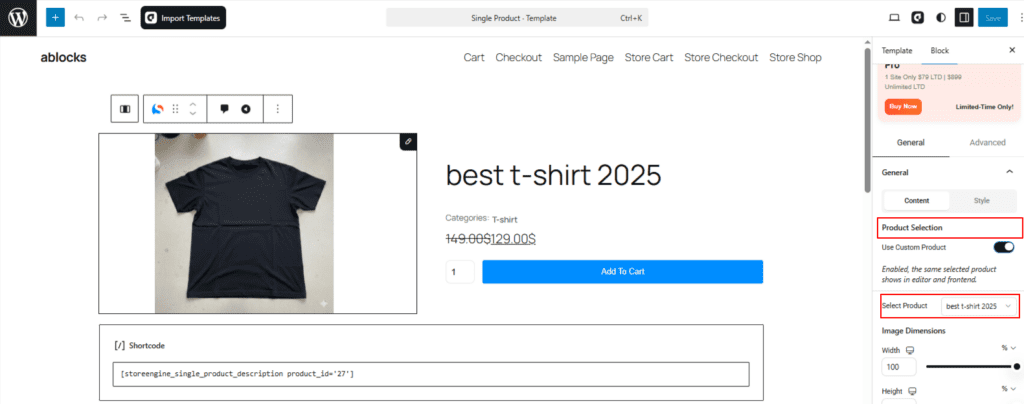Image resolution: width=1024 pixels, height=404 pixels.
Task: Click the speech bubble toolbar icon
Action: coord(225,109)
